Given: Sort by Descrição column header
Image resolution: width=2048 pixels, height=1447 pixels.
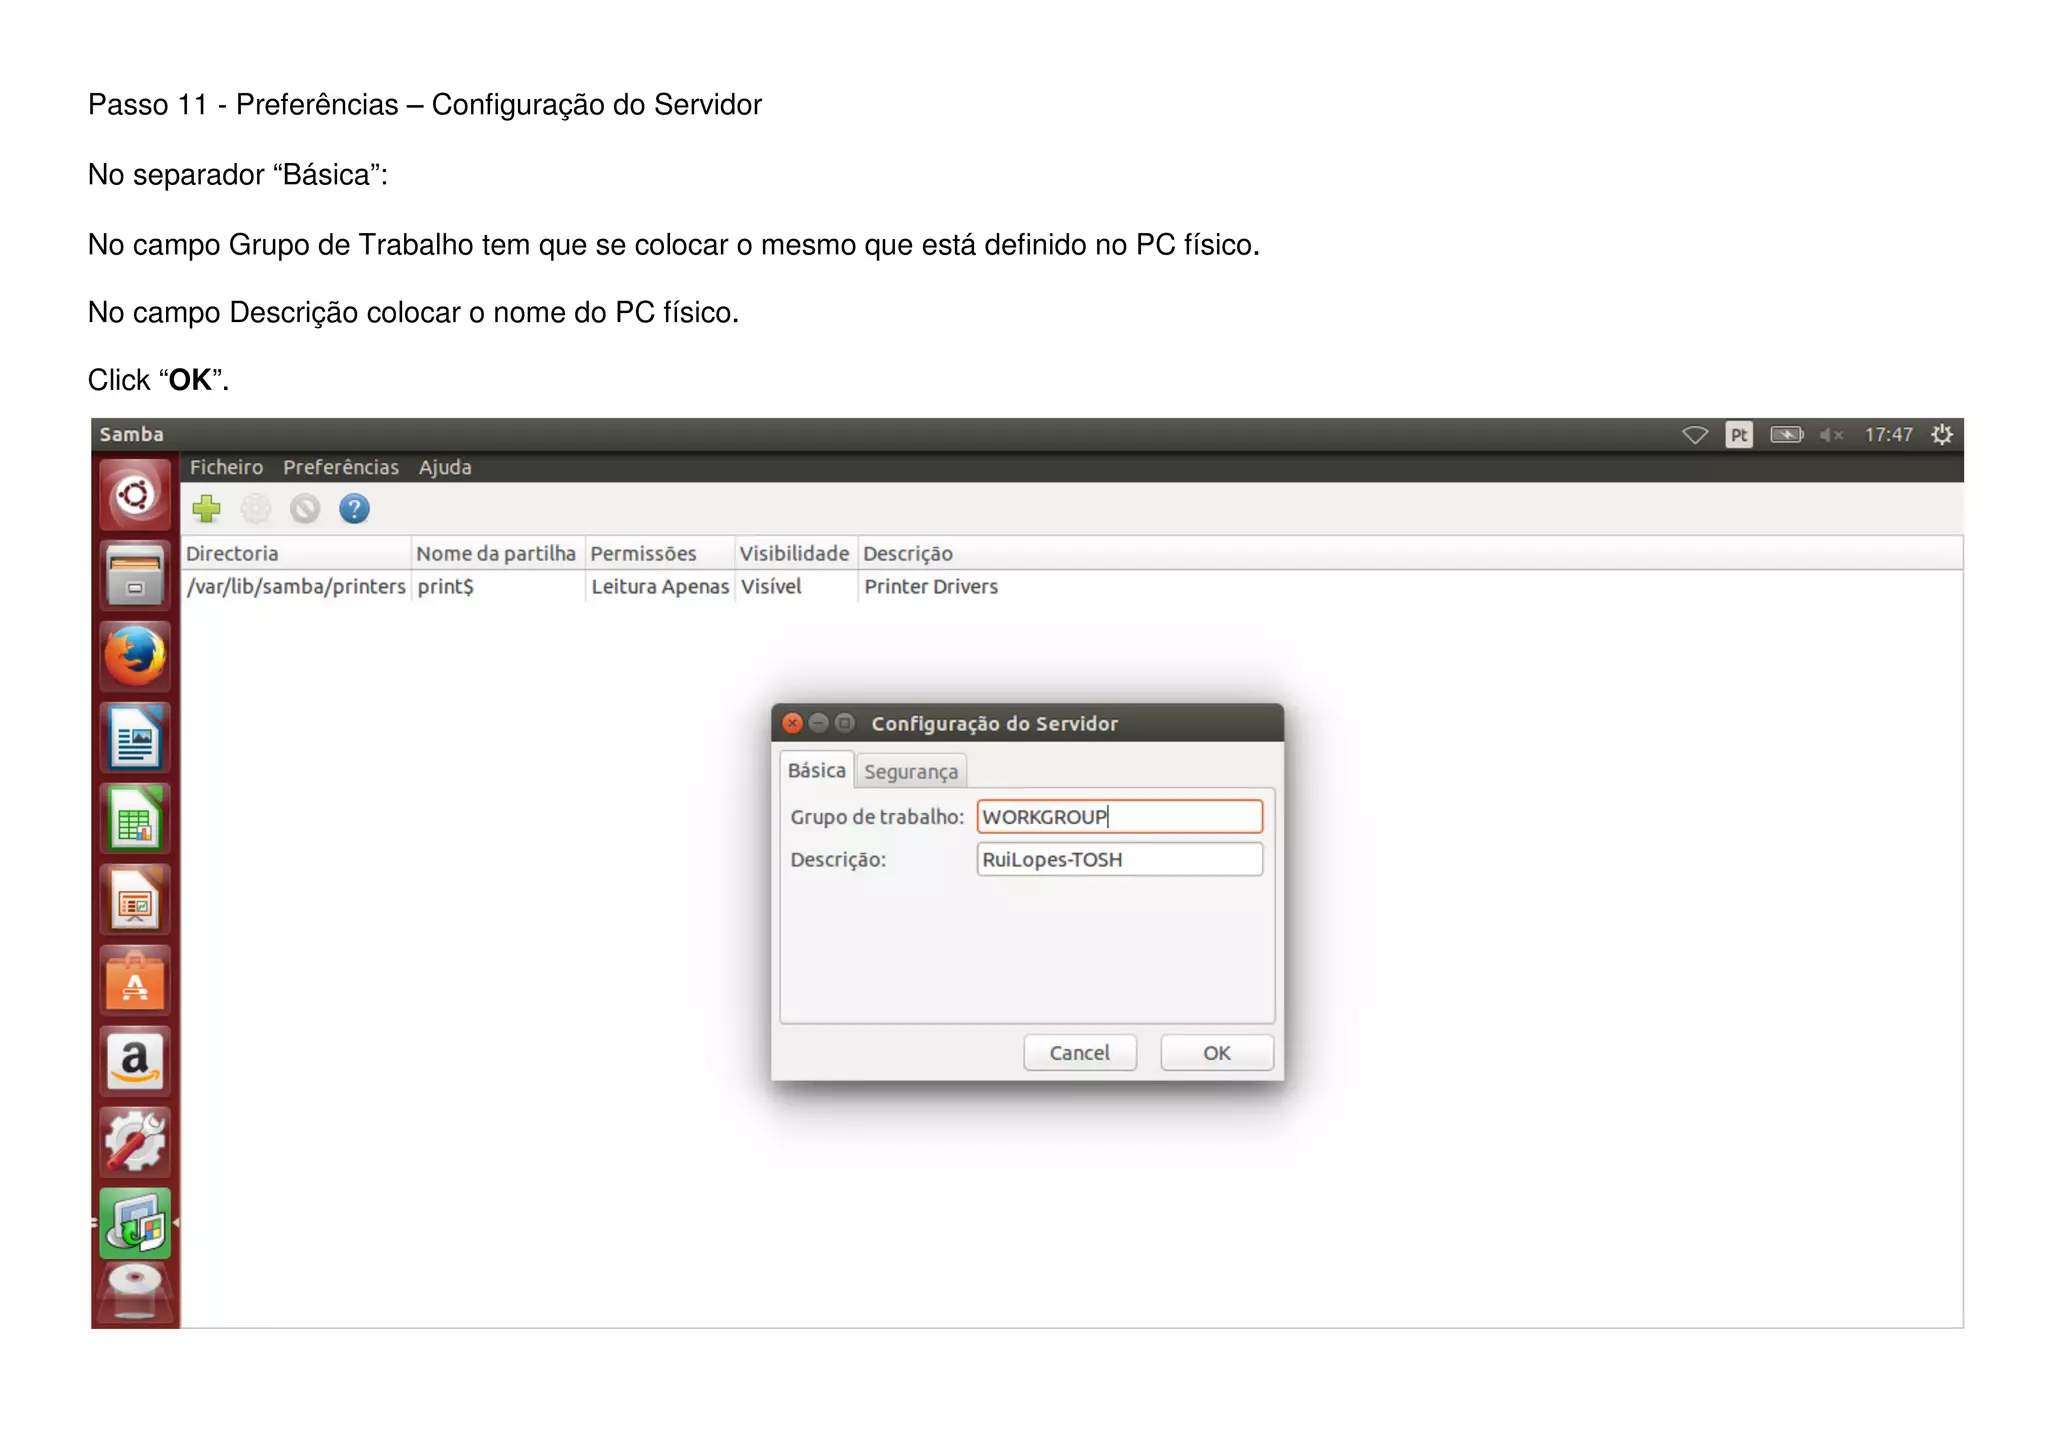Looking at the screenshot, I should click(1410, 553).
